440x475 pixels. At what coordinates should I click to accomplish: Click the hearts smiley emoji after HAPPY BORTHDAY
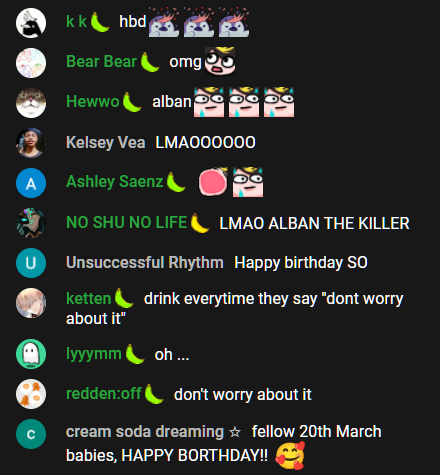[290, 455]
